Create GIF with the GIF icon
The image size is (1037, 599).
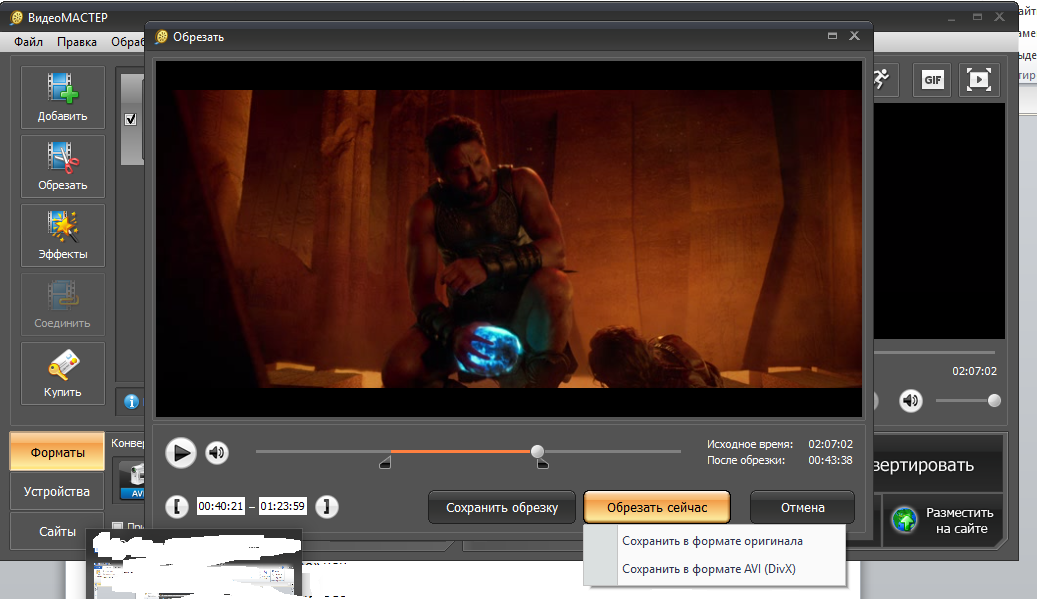933,80
